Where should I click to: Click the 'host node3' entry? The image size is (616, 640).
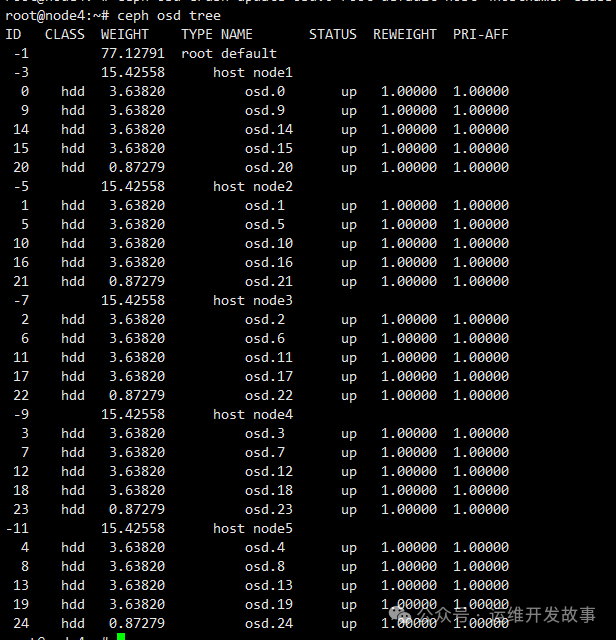click(253, 300)
